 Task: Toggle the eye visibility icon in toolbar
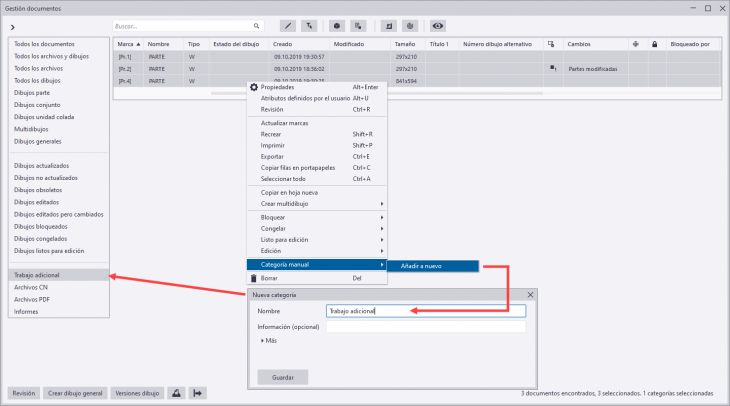(438, 26)
